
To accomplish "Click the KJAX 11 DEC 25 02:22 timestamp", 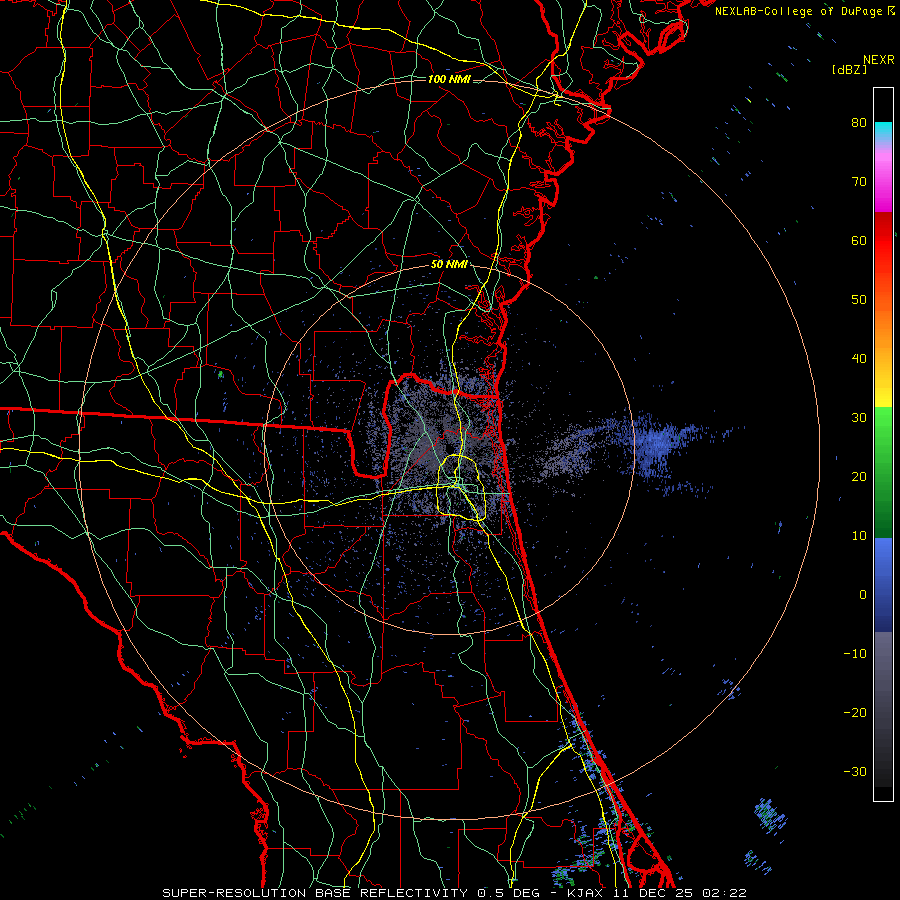I will [x=657, y=893].
